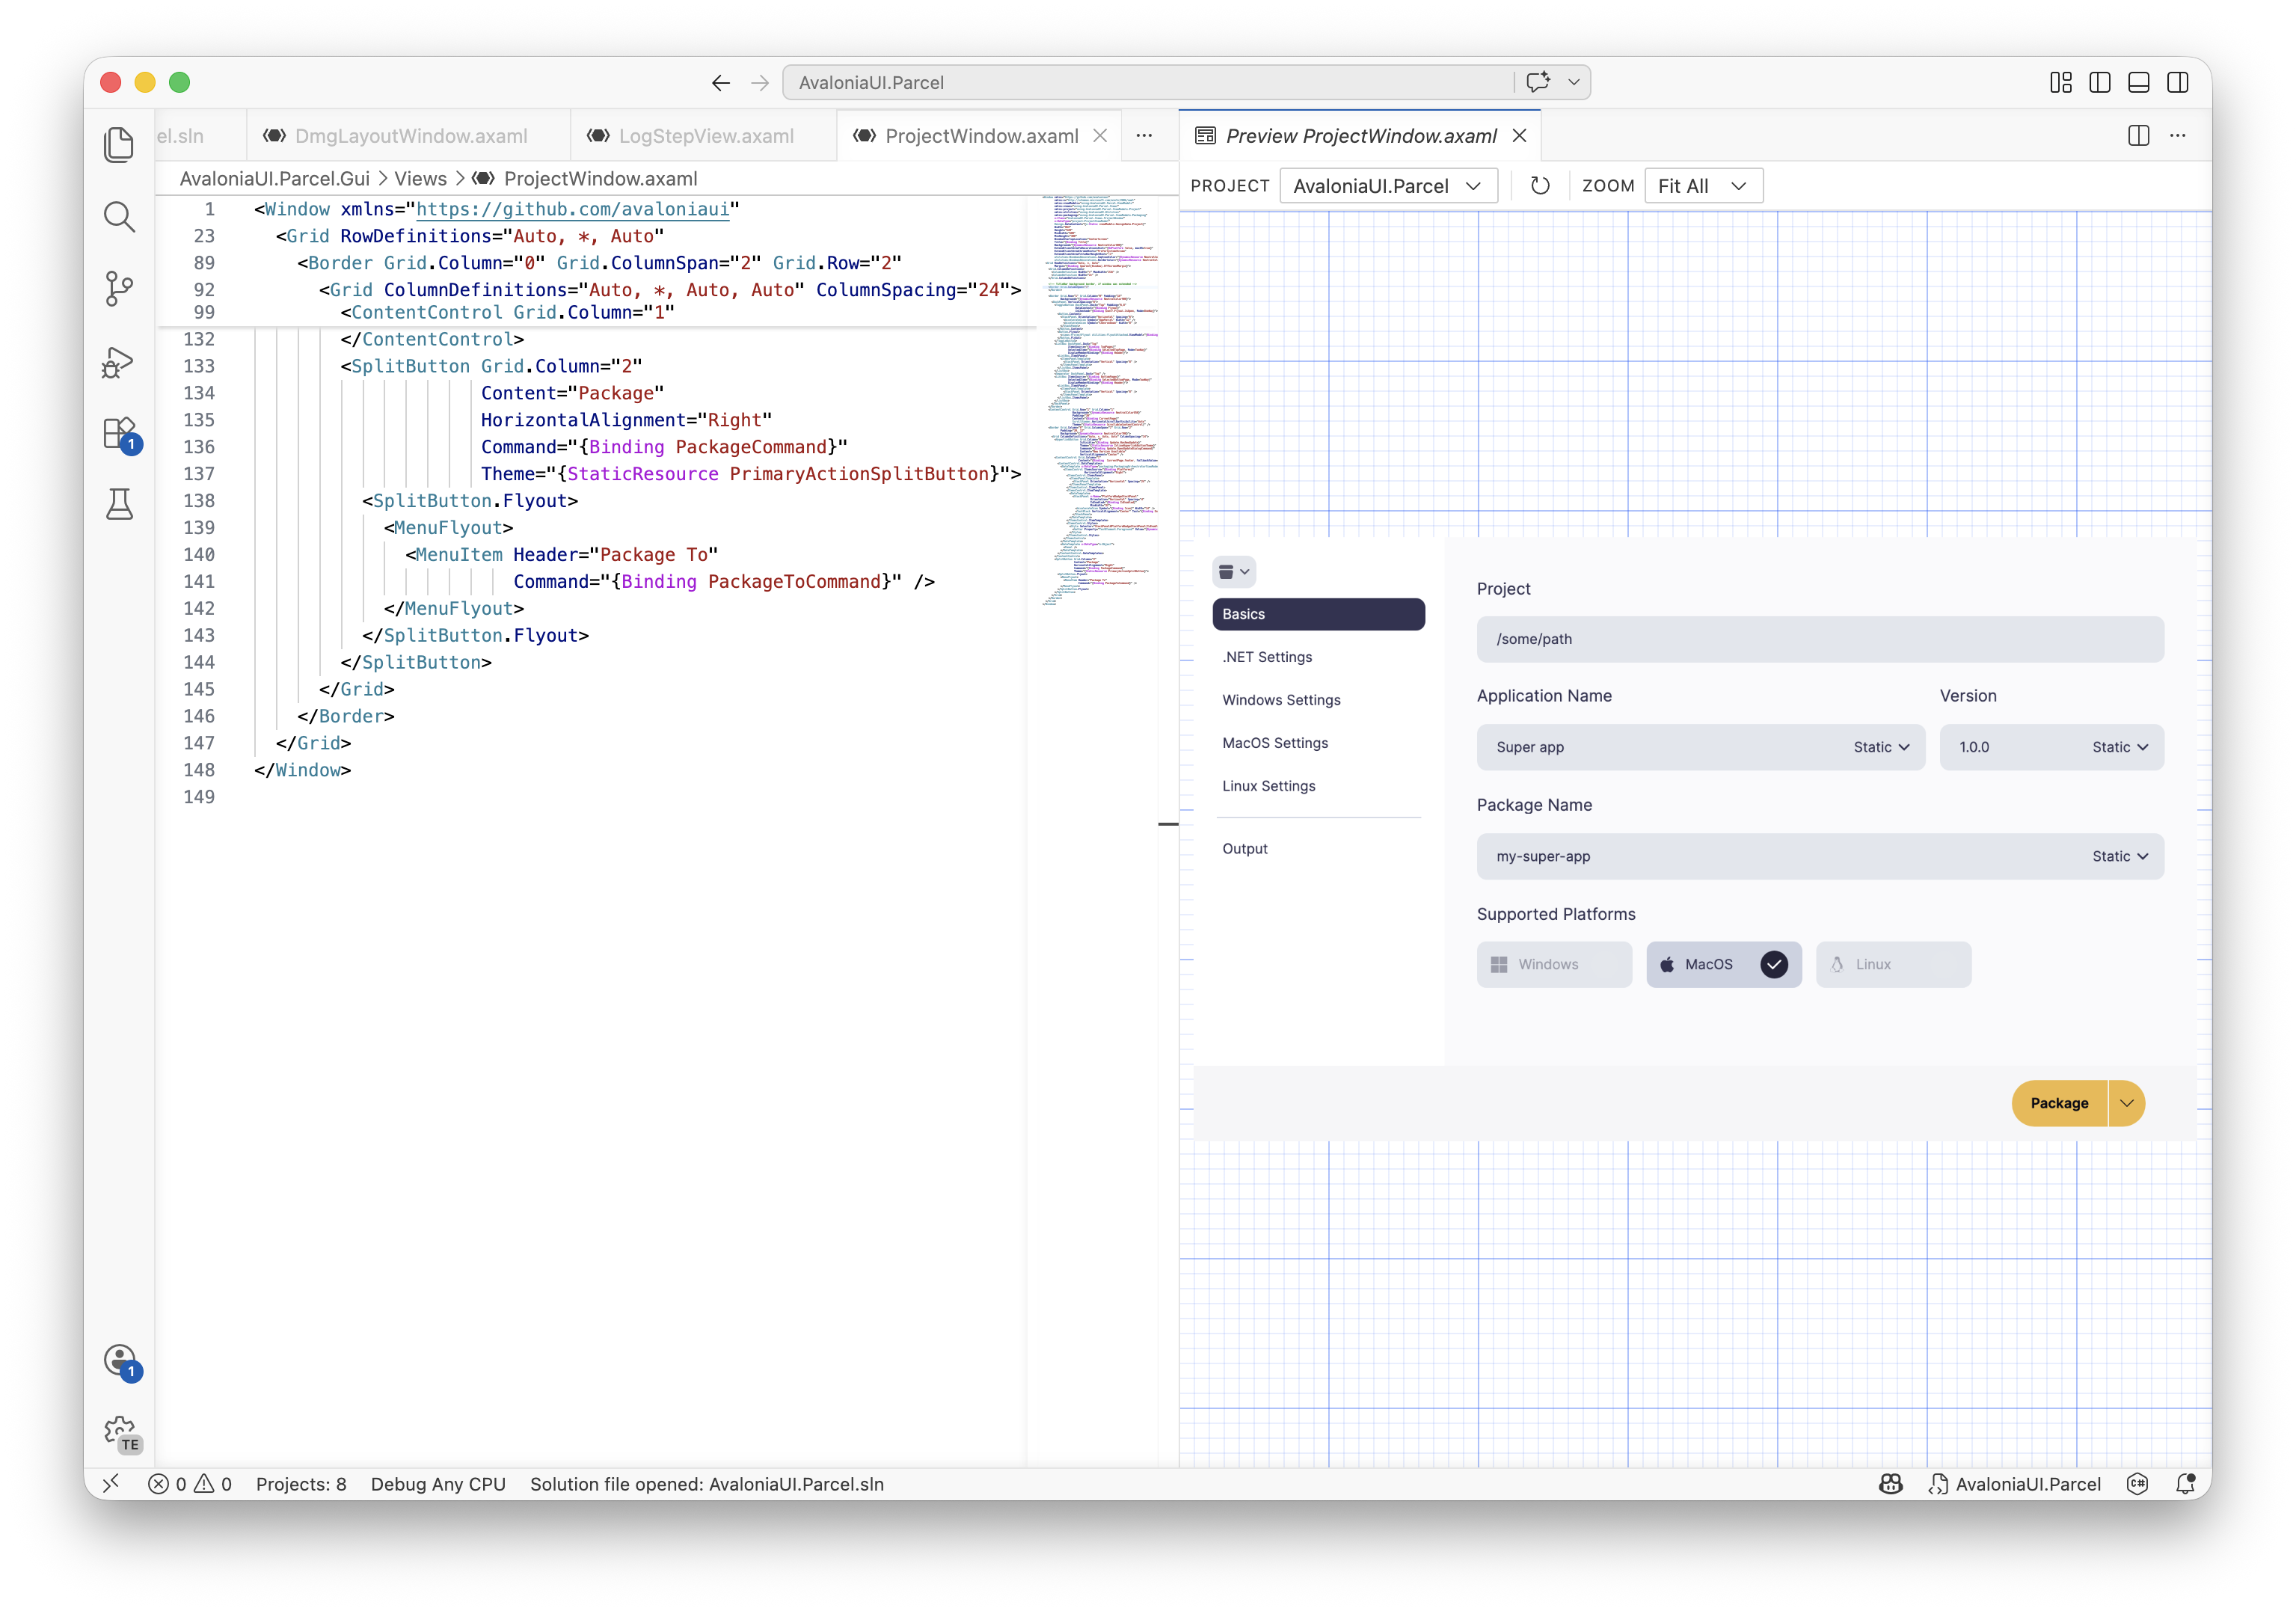Expand the Package split button arrow

[2126, 1103]
